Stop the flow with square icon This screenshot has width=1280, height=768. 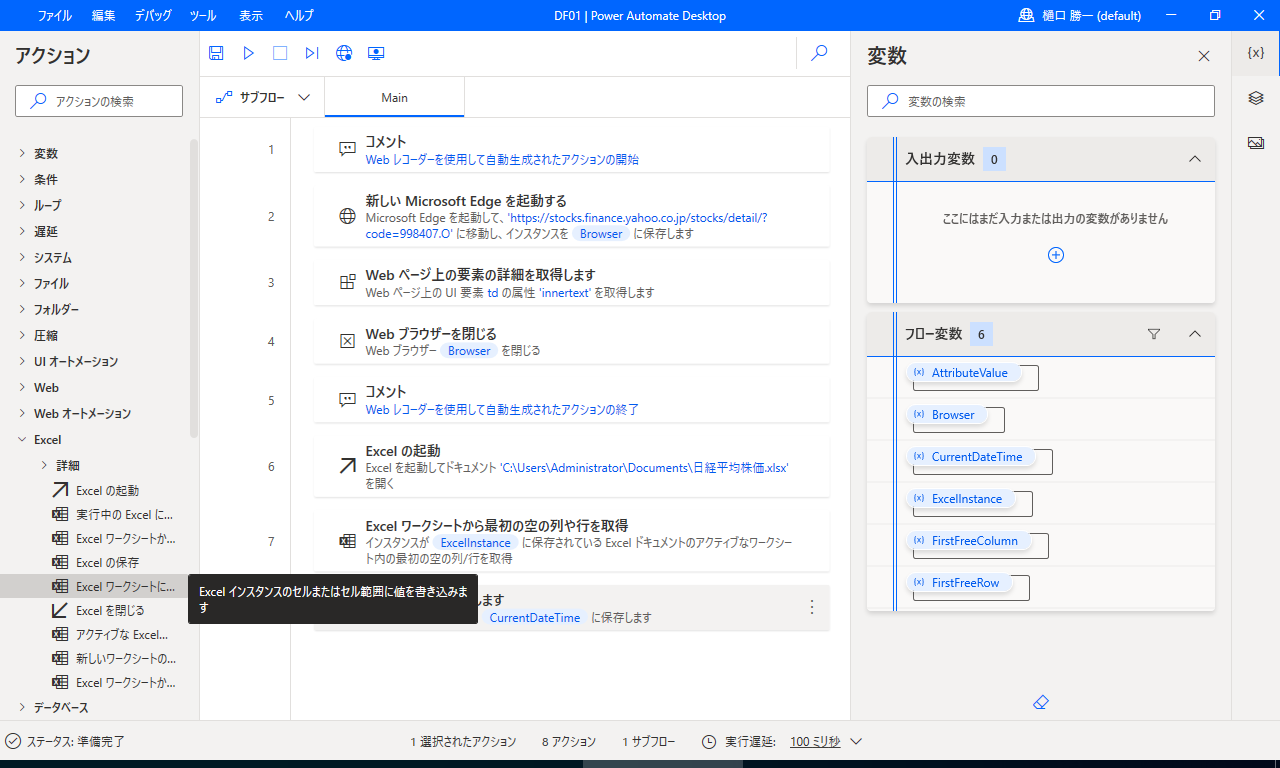280,53
